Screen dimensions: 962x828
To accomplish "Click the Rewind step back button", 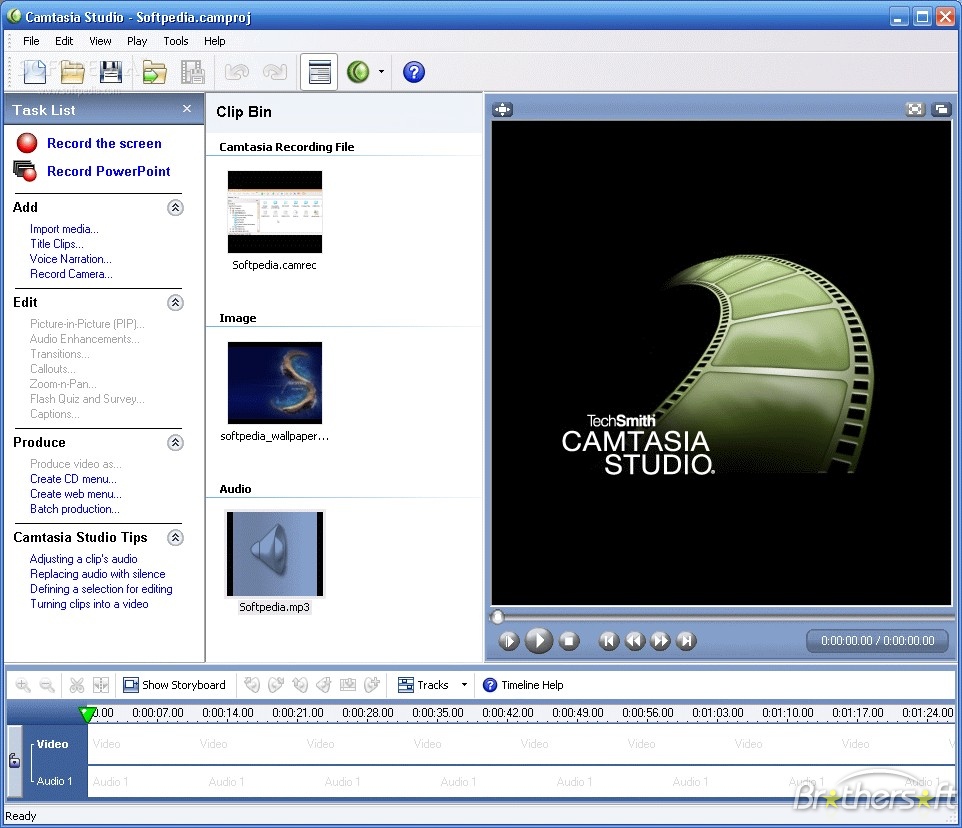I will coord(635,642).
